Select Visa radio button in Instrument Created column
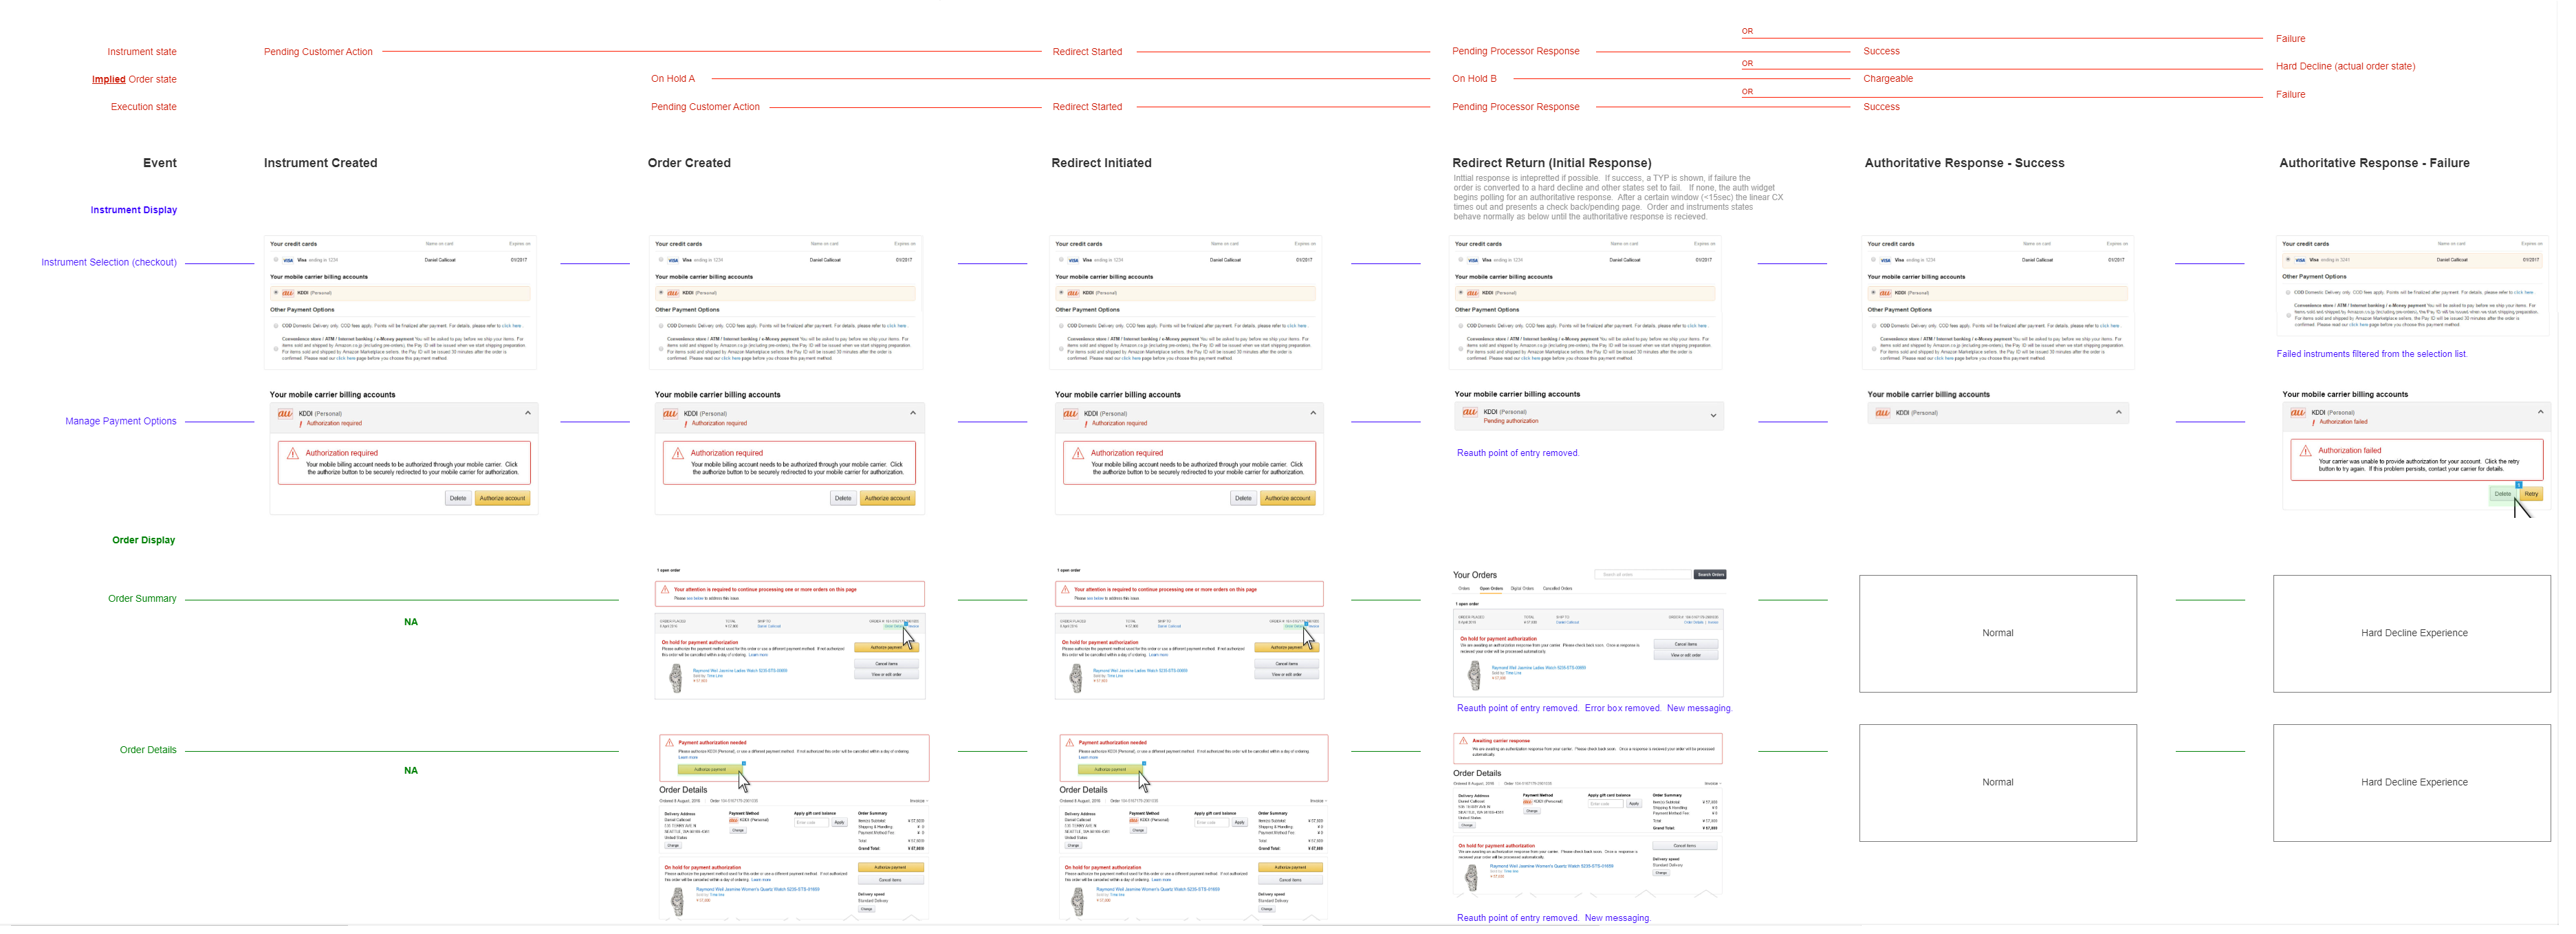This screenshot has height=934, width=2576. point(276,260)
